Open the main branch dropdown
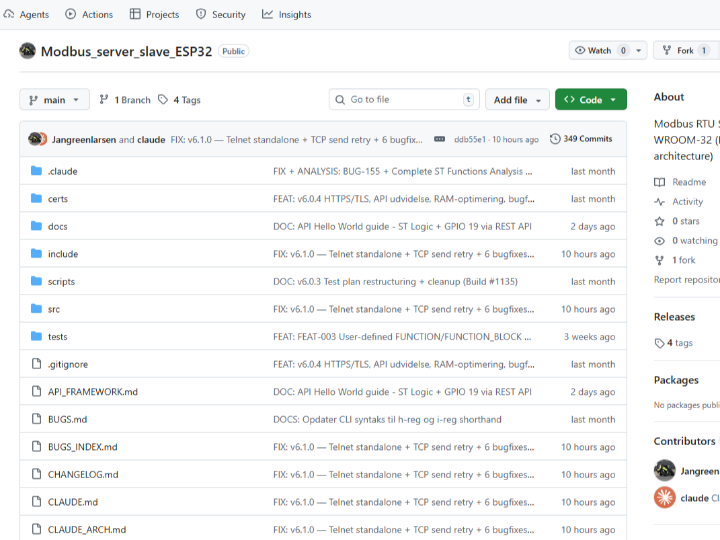The image size is (720, 540). tap(54, 100)
